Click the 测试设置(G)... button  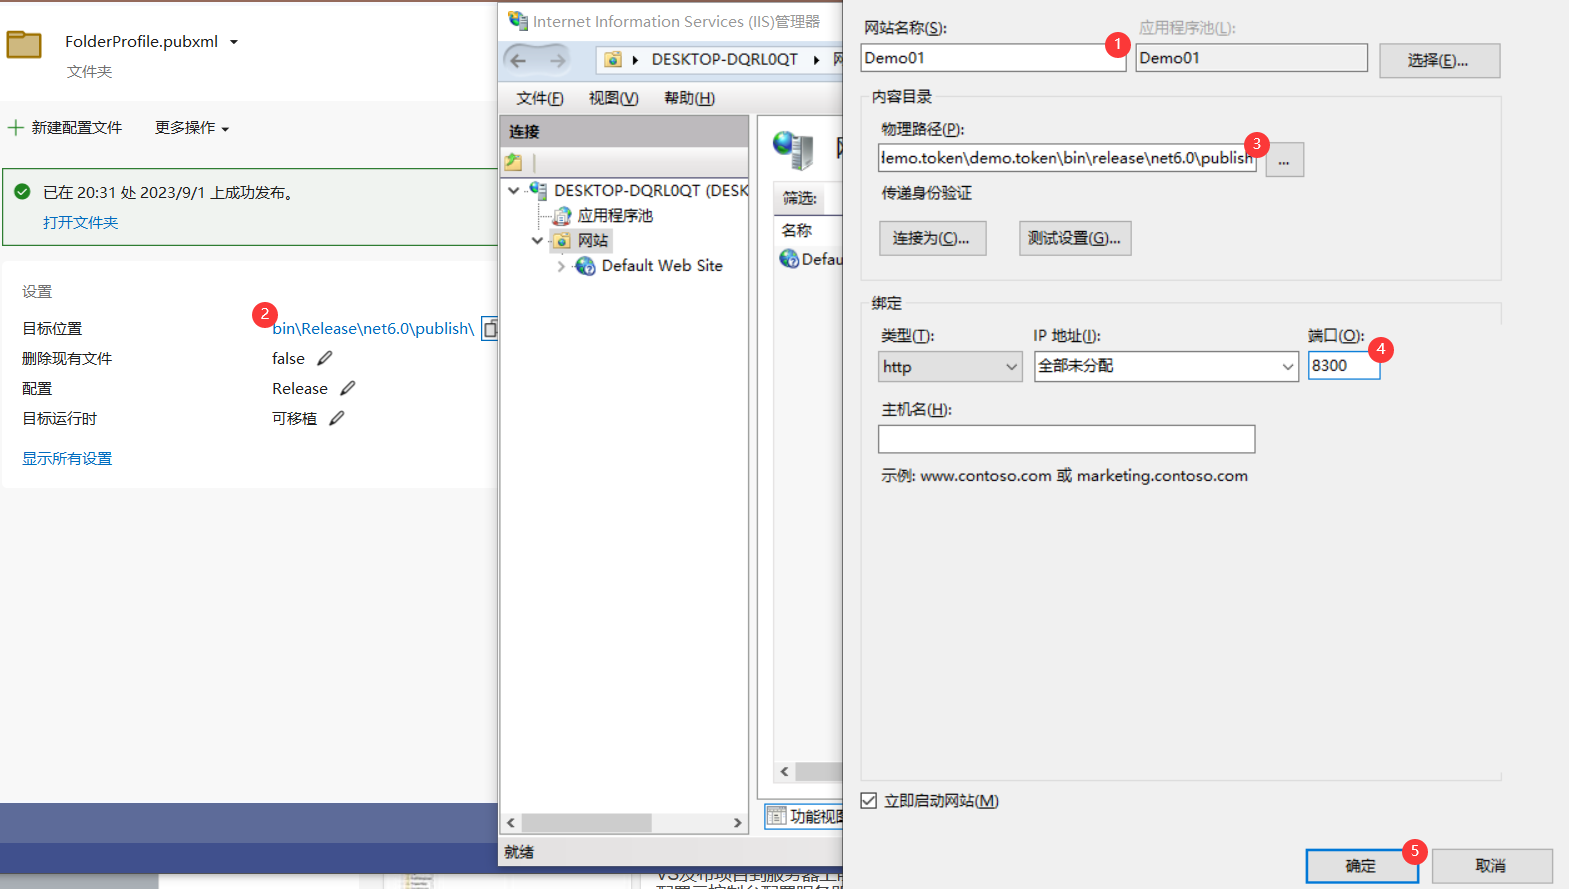point(1075,238)
